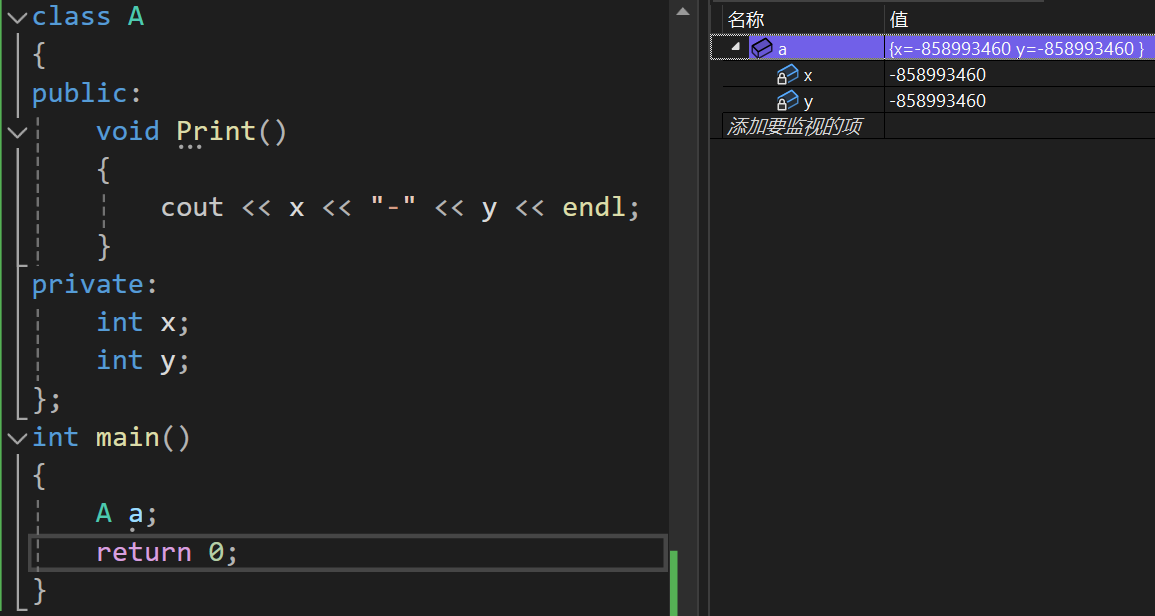The width and height of the screenshot is (1155, 616).
Task: Click the private field icon for x
Action: click(787, 74)
